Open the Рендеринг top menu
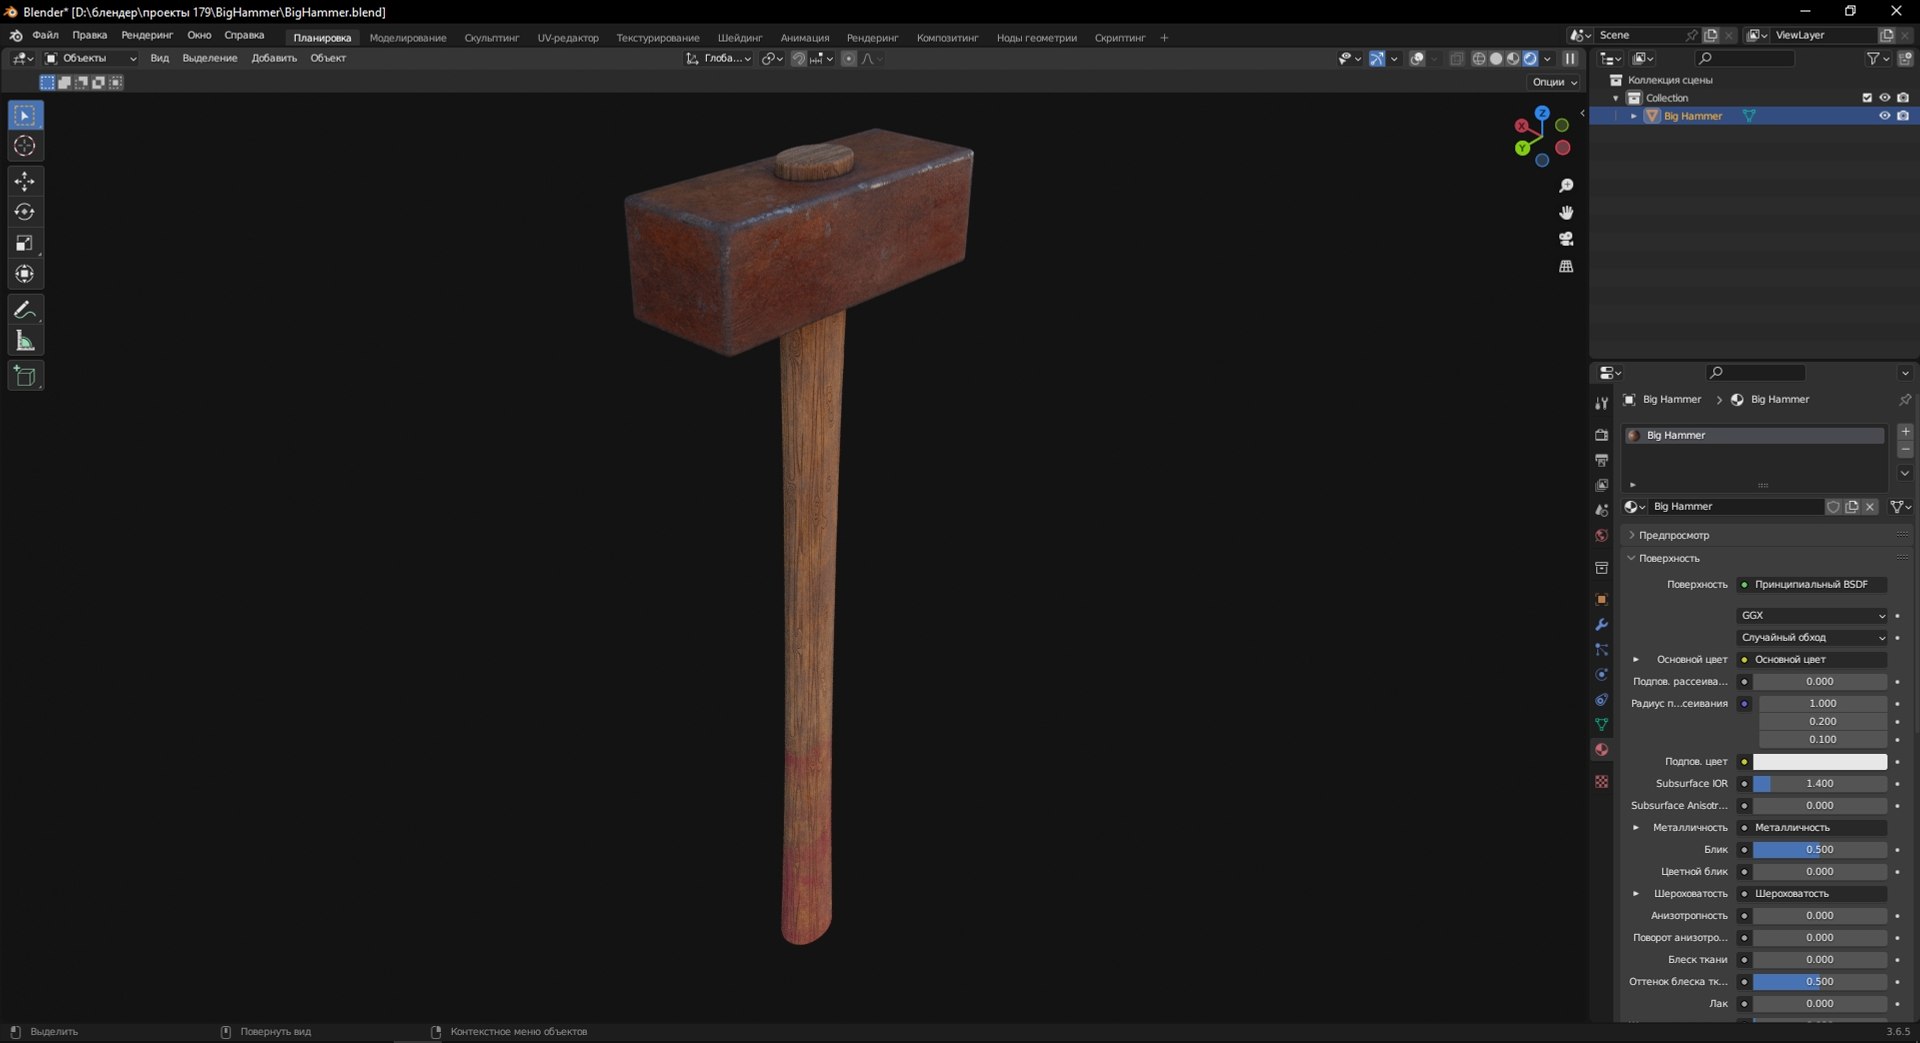 tap(147, 35)
